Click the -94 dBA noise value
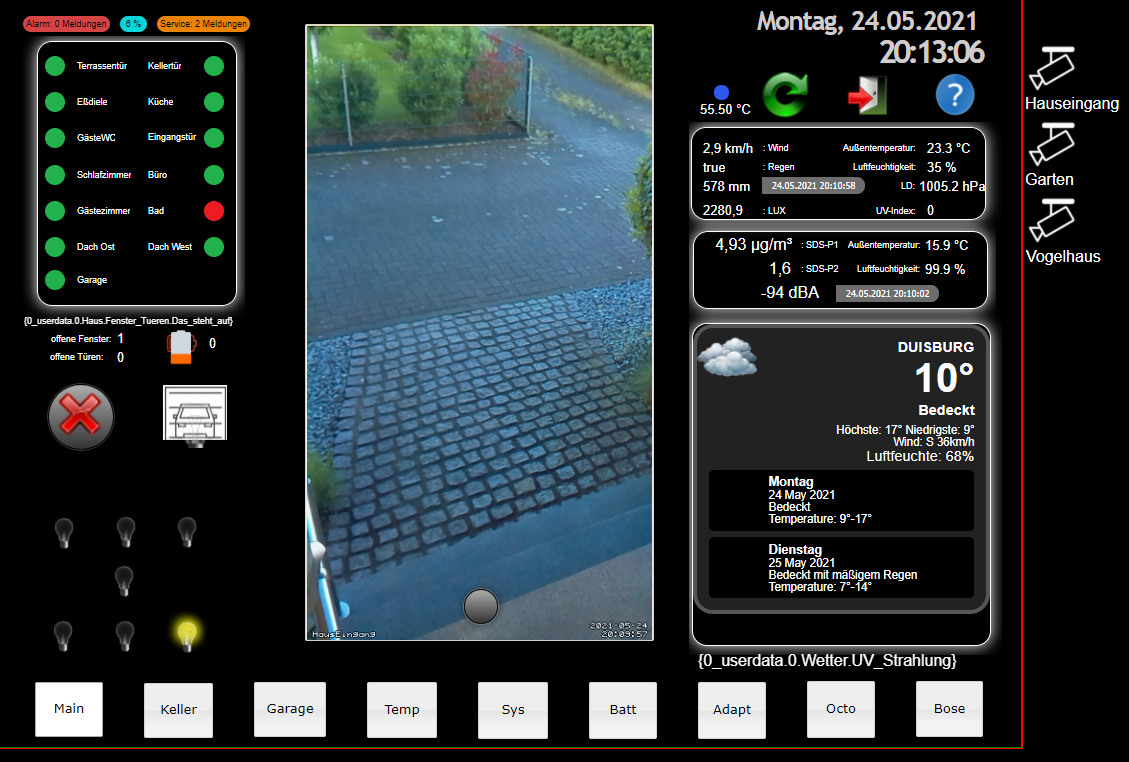This screenshot has width=1129, height=762. pyautogui.click(x=790, y=292)
